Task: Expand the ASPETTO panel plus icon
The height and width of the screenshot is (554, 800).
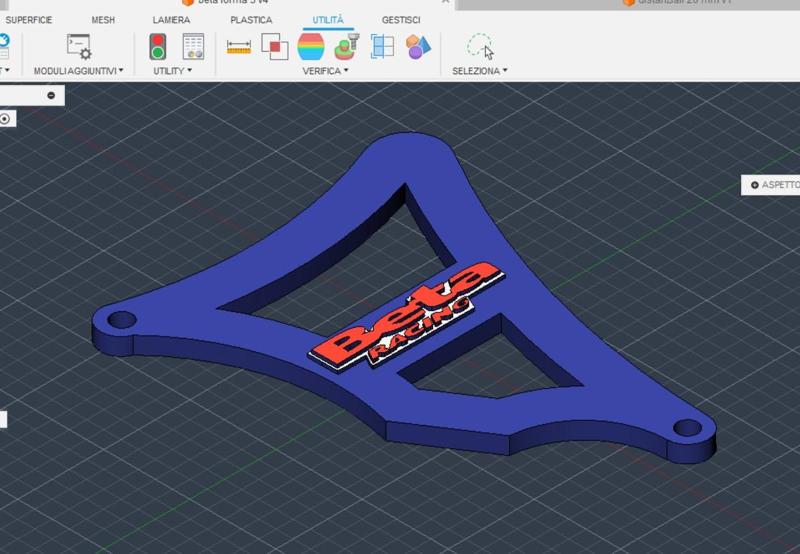Action: [755, 185]
